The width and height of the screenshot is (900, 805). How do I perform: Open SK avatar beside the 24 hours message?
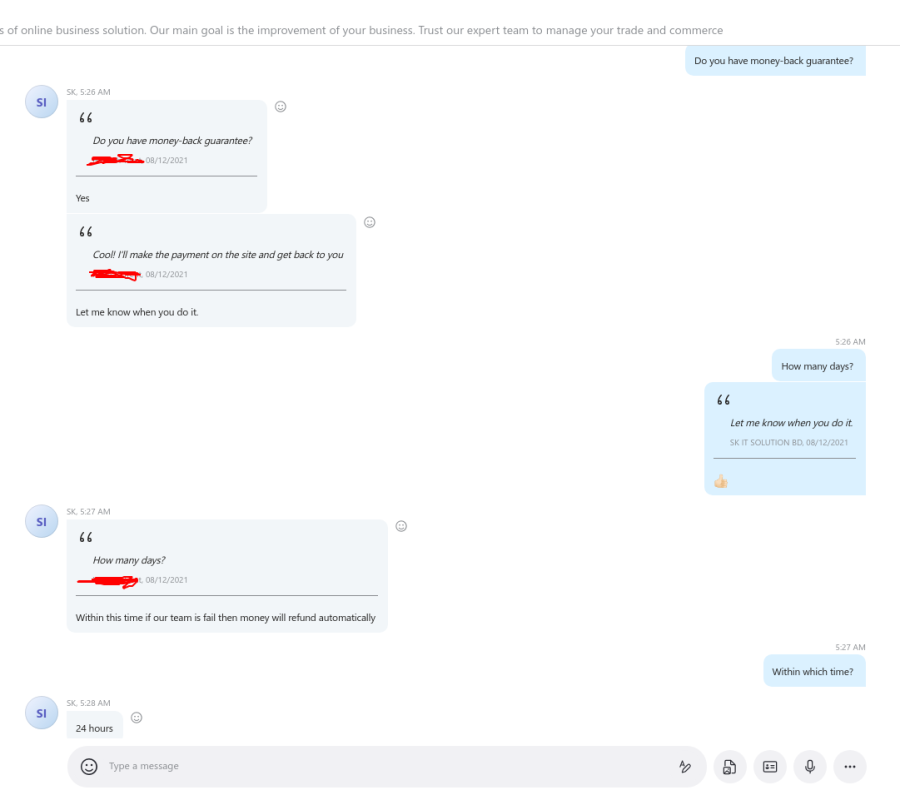click(41, 713)
